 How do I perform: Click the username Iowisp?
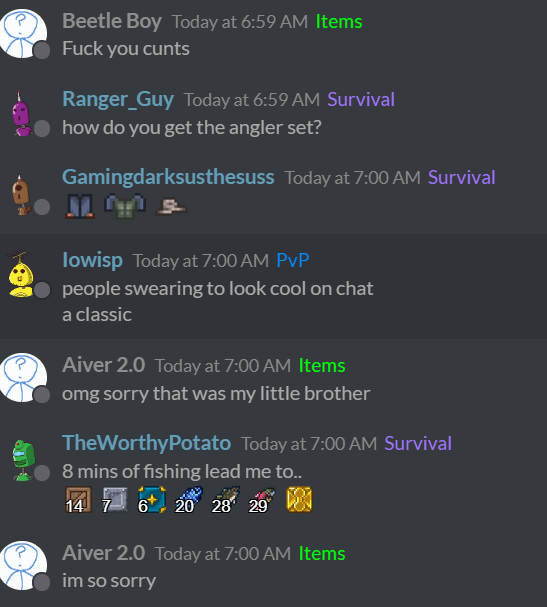pyautogui.click(x=93, y=260)
